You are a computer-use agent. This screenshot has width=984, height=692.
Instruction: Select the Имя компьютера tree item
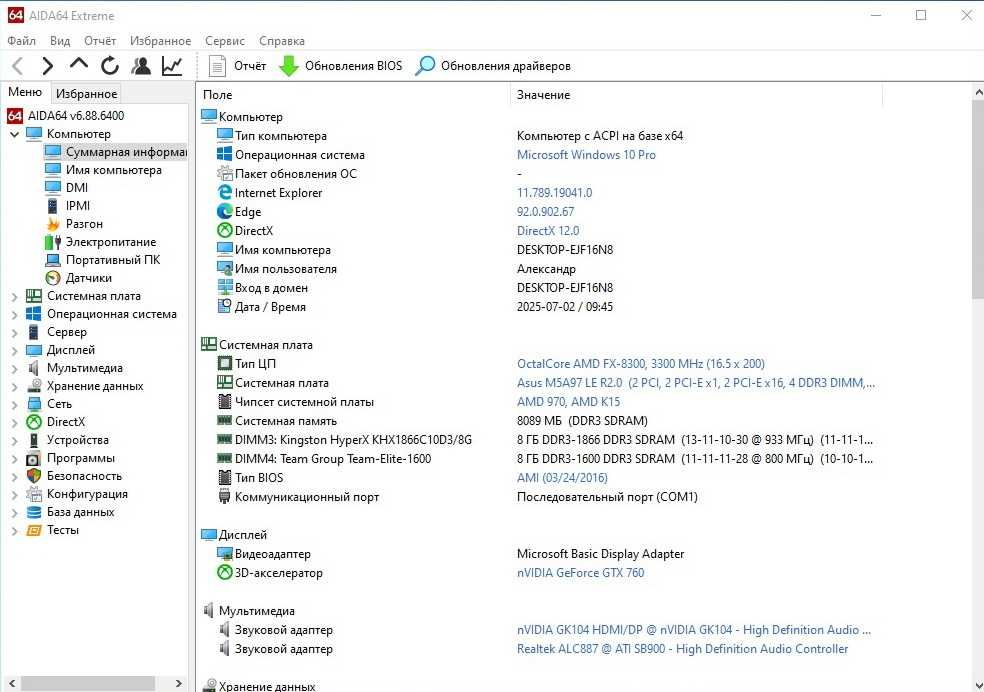click(x=114, y=169)
